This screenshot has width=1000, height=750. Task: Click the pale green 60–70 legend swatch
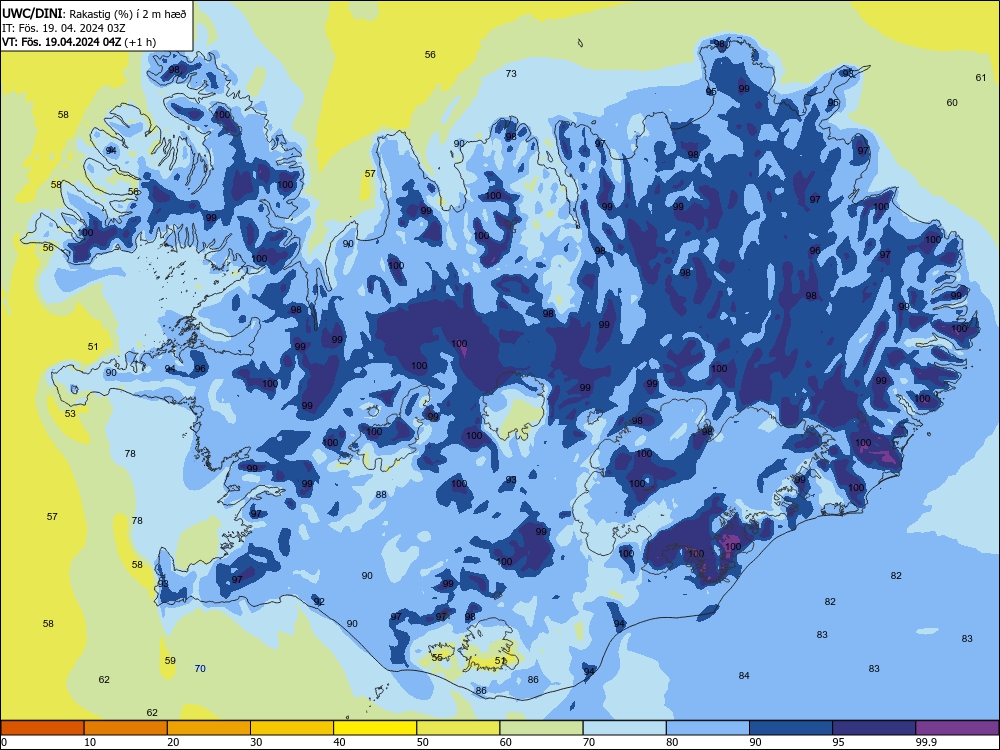coord(541,728)
